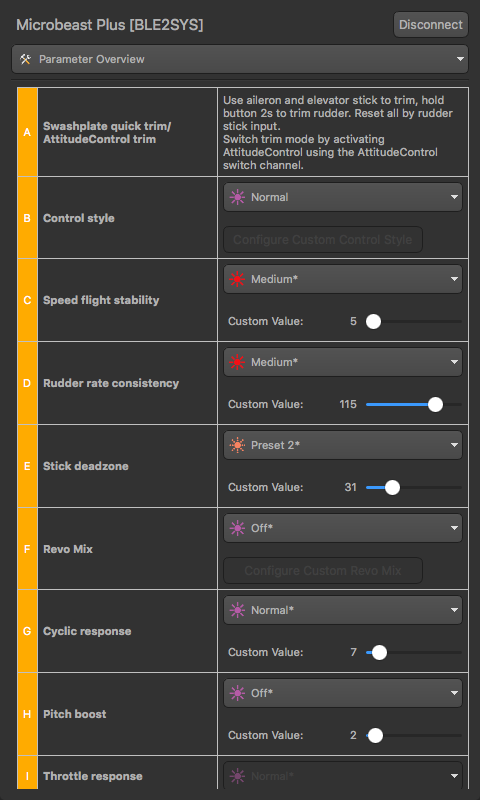Click the Swashplate quick trim label
Screen dimensions: 480x800
click(107, 132)
